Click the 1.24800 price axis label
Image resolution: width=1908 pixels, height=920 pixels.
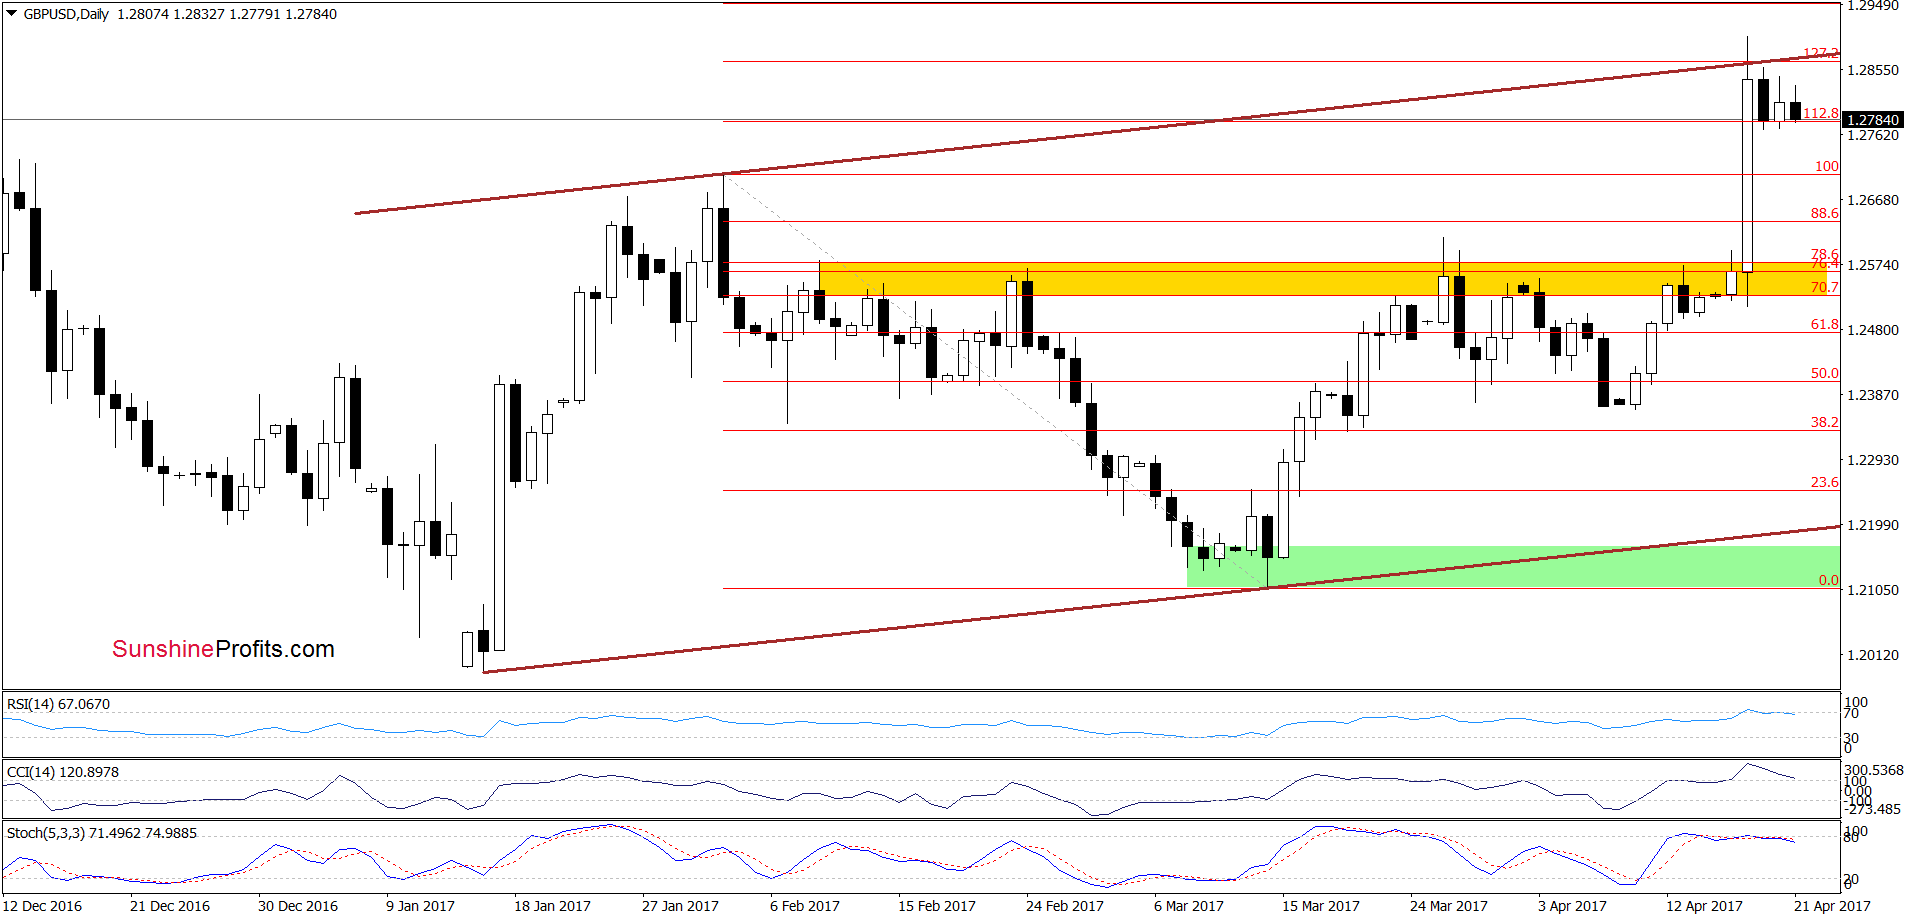coord(1873,331)
